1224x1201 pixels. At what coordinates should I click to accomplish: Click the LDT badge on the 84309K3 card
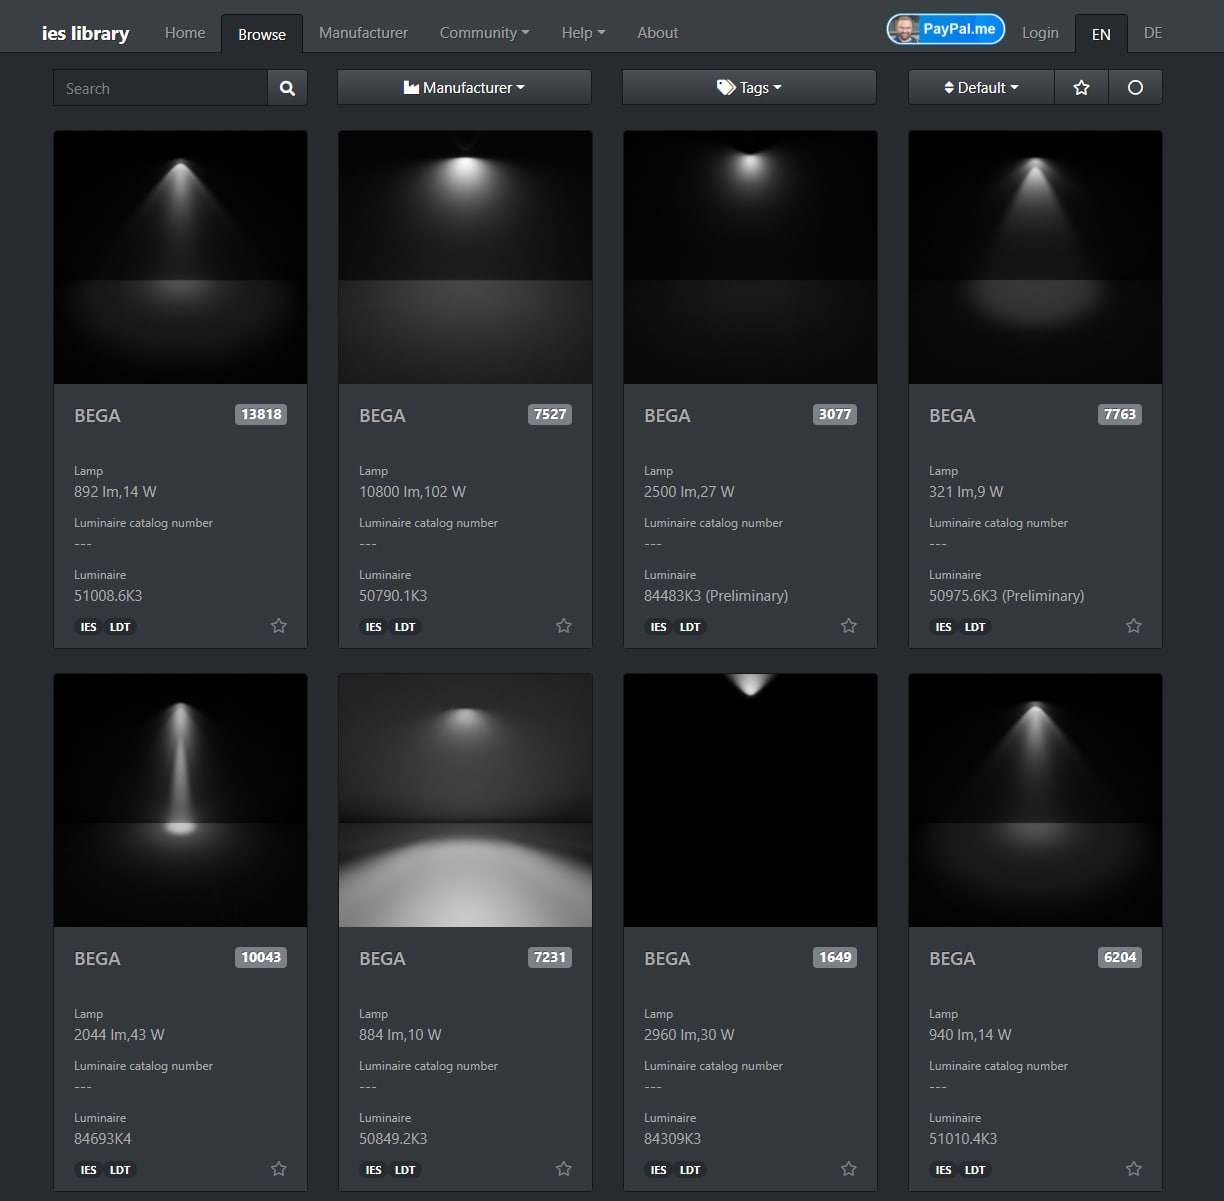[690, 1170]
